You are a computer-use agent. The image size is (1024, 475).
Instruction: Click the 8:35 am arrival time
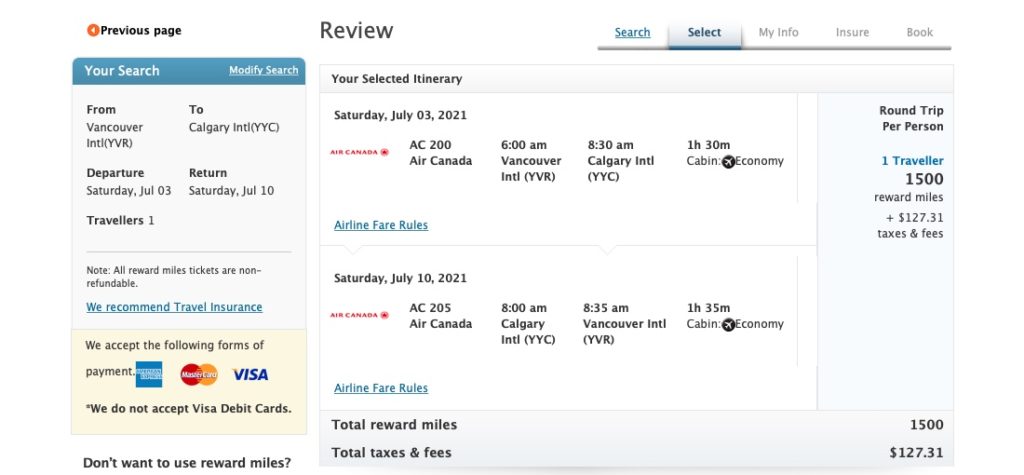tap(606, 308)
